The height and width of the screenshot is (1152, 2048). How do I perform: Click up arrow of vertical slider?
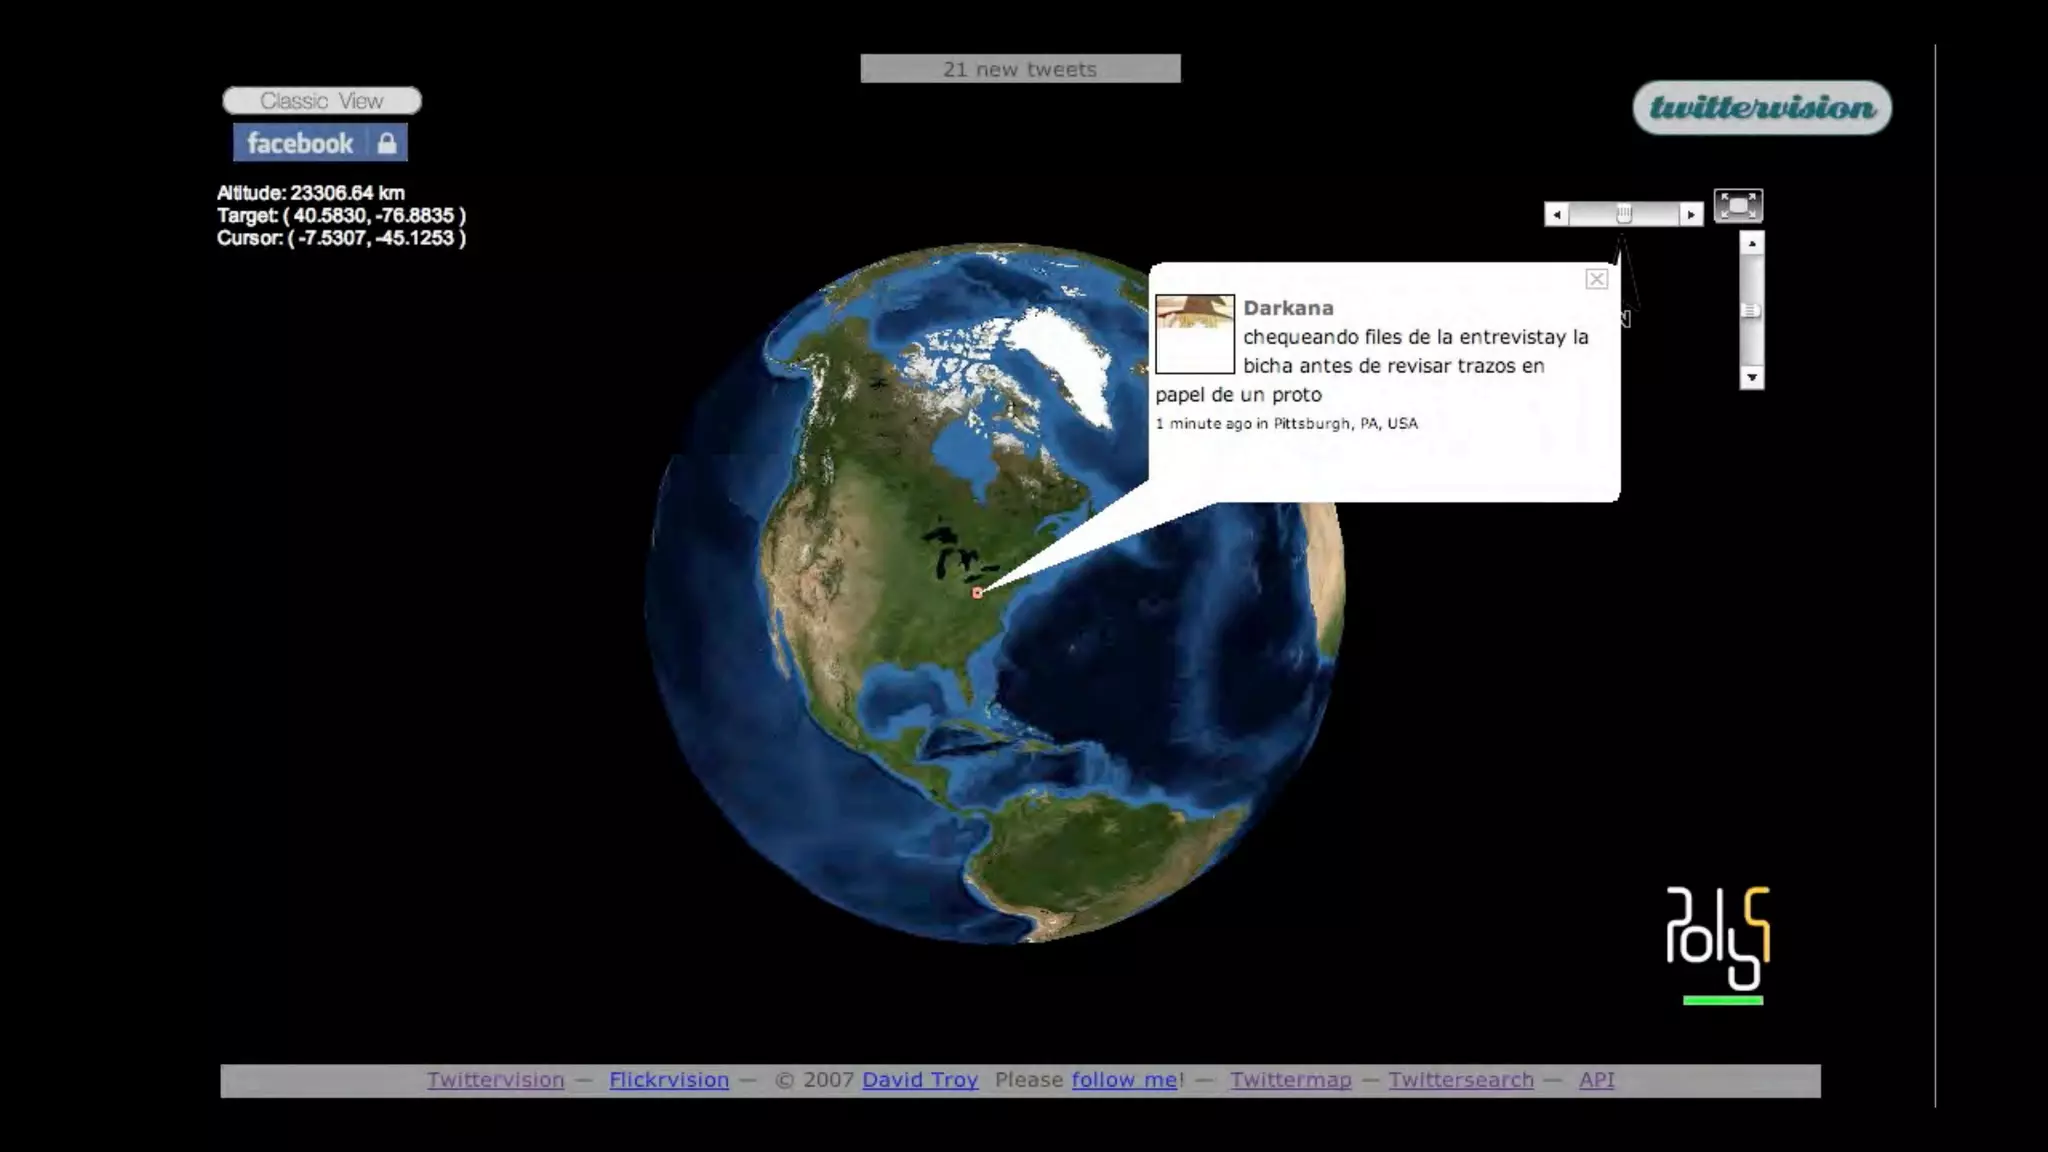tap(1751, 243)
